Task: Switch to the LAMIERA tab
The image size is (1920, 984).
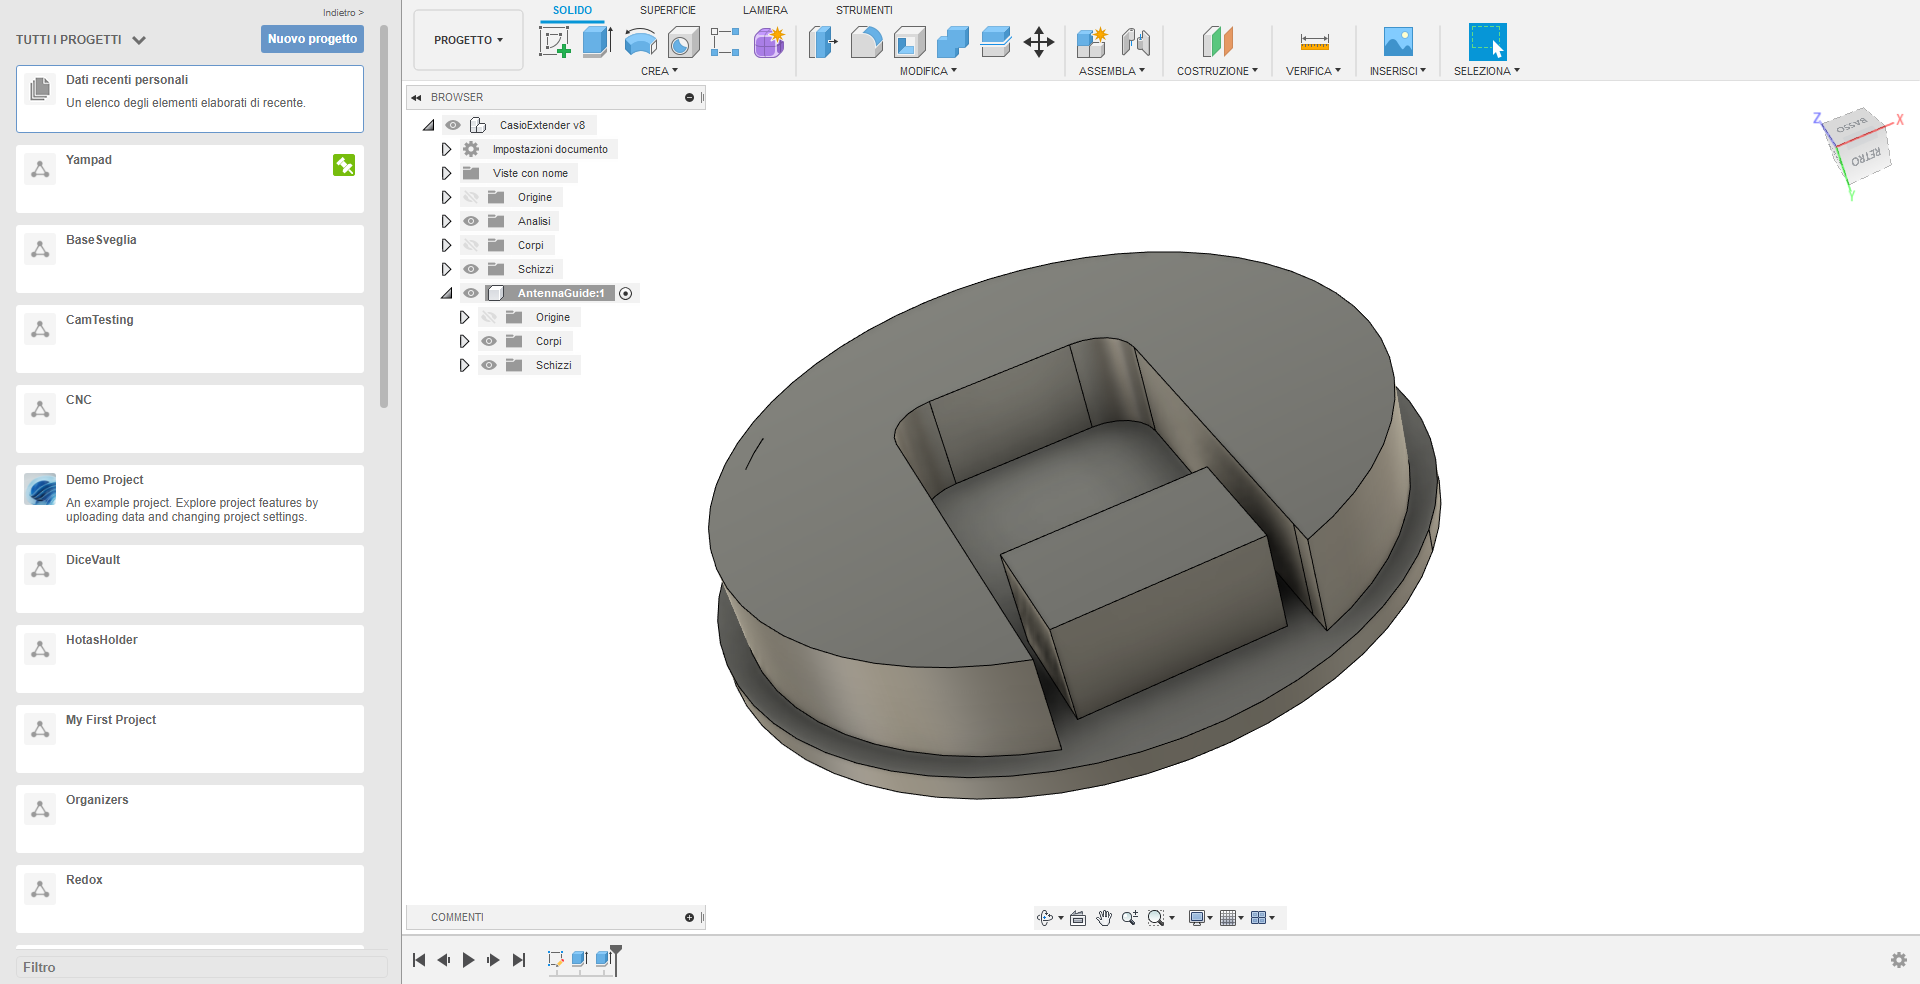Action: click(x=765, y=10)
